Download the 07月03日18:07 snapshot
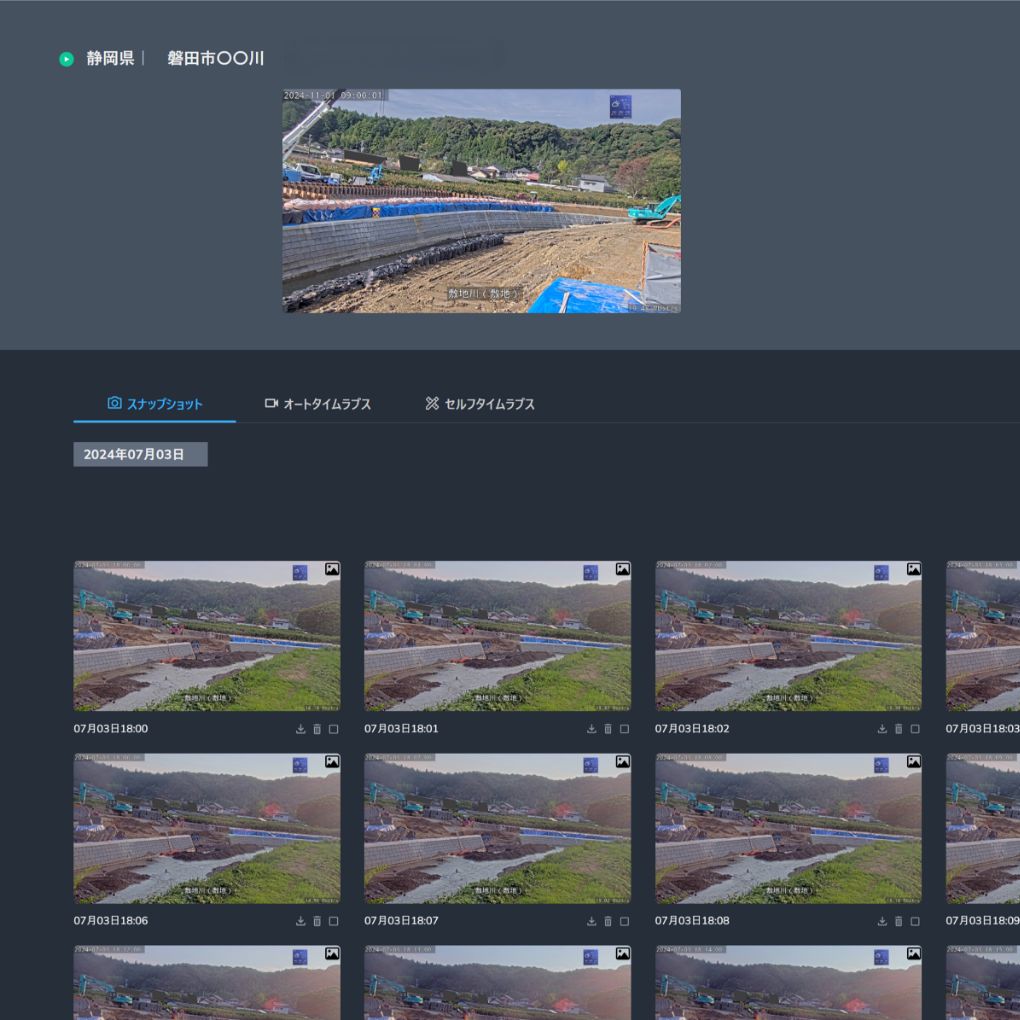The height and width of the screenshot is (1020, 1020). tap(591, 921)
